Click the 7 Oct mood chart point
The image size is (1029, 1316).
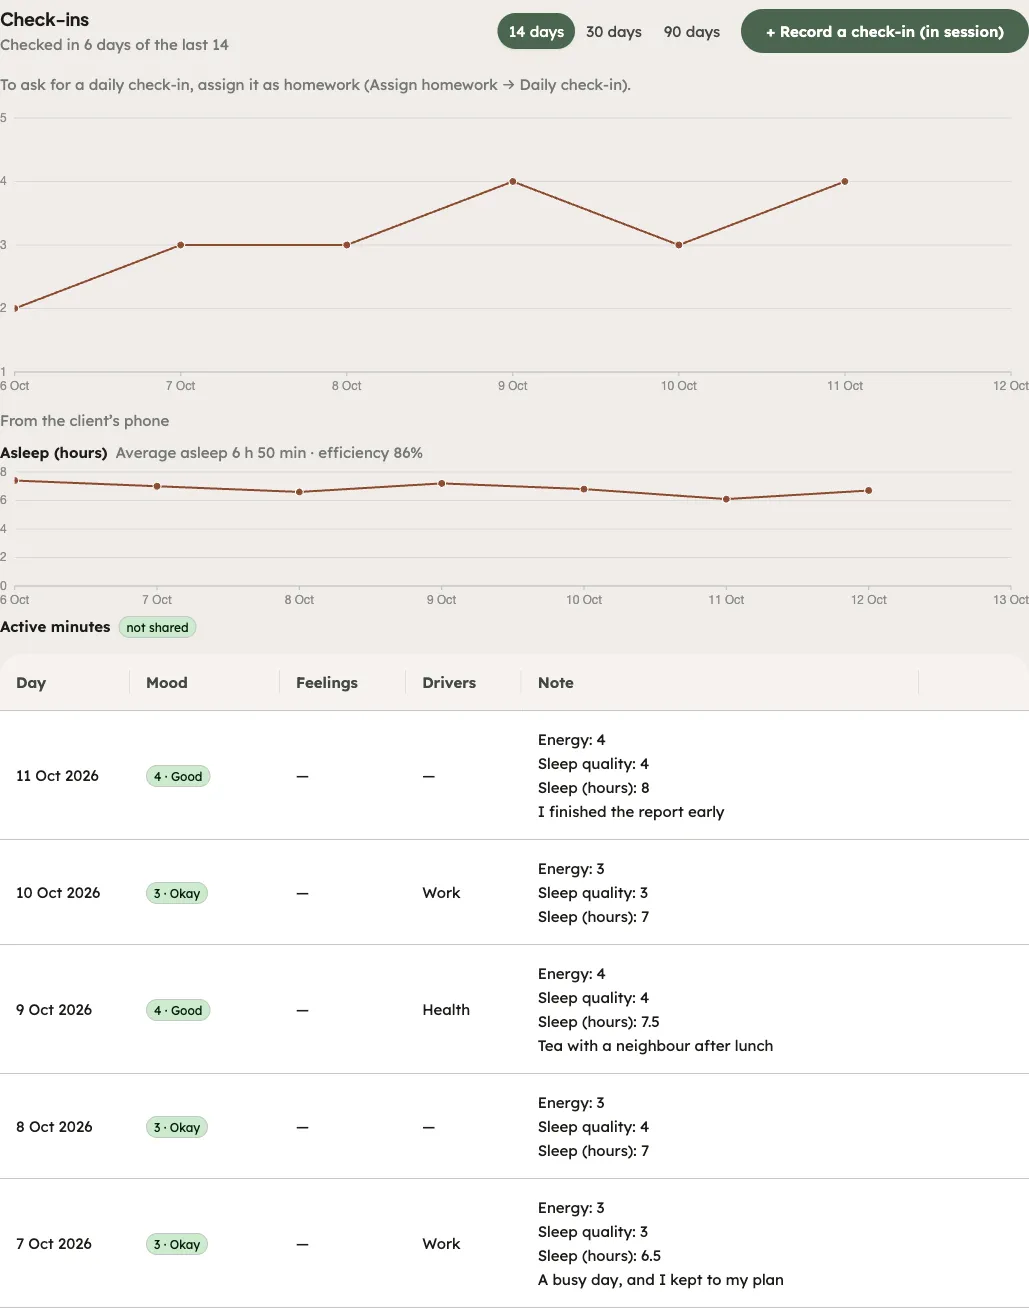pyautogui.click(x=181, y=245)
